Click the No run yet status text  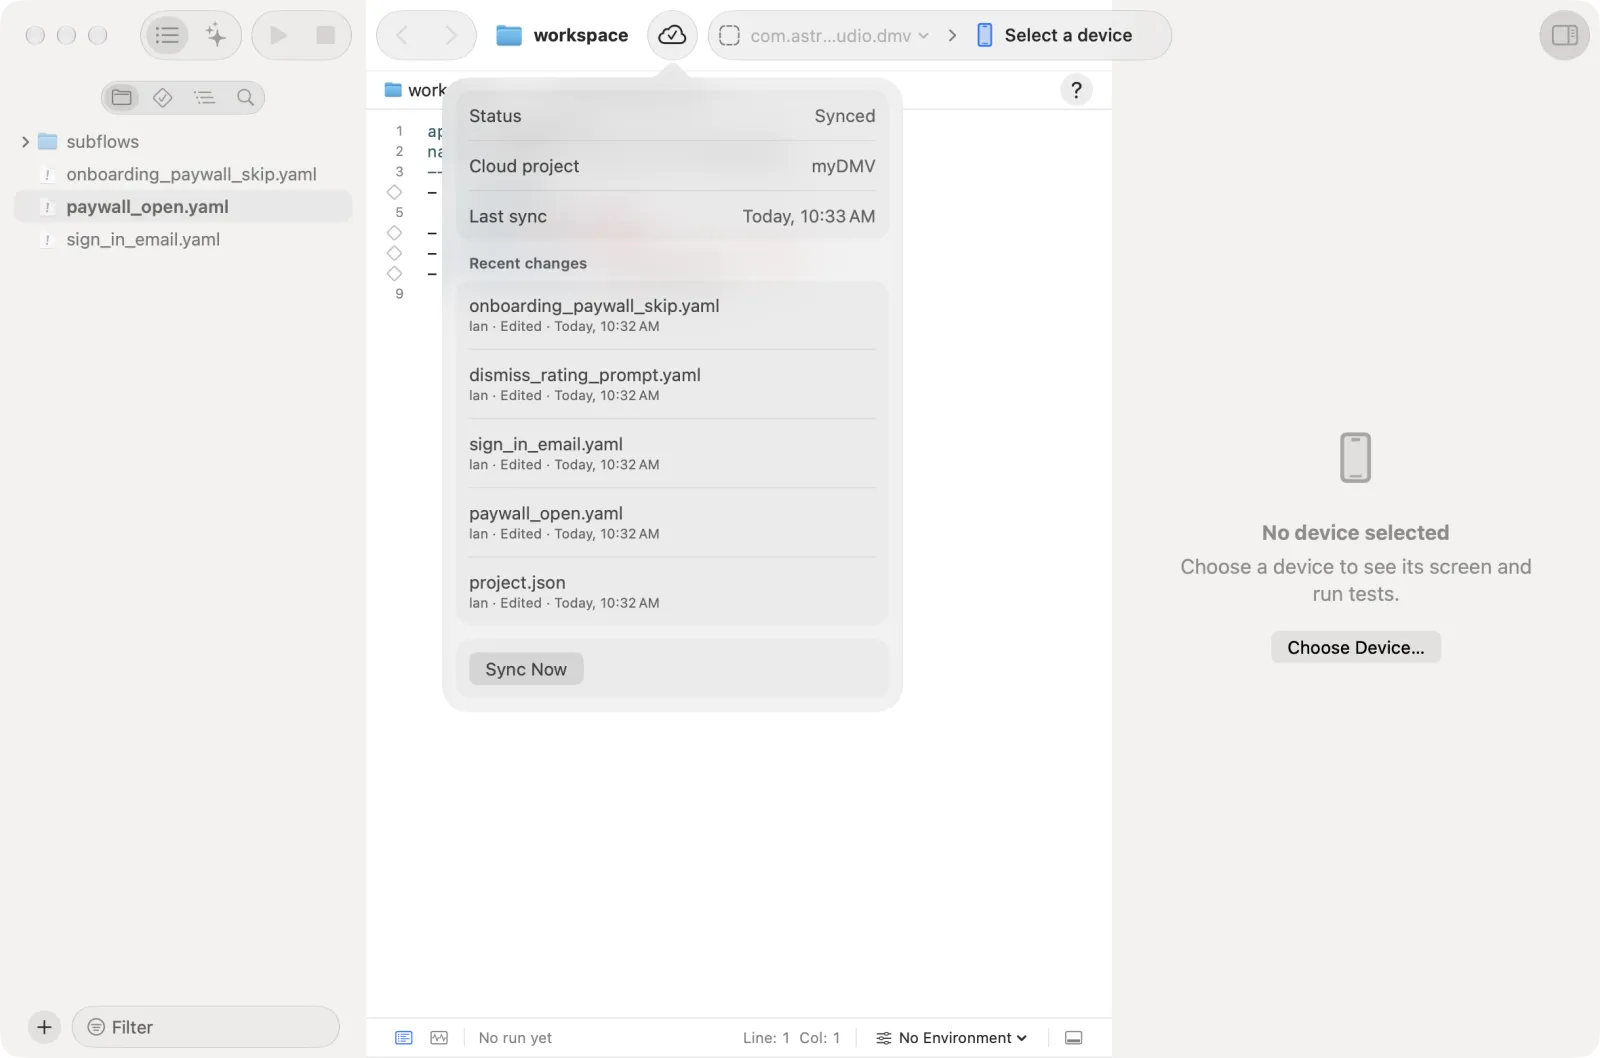pyautogui.click(x=515, y=1038)
